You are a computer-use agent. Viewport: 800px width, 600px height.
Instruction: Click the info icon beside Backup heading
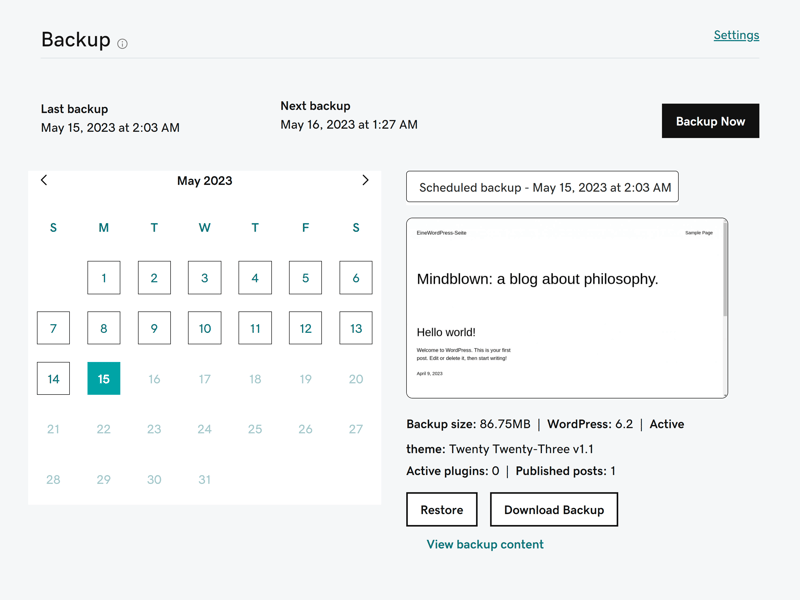tap(122, 44)
